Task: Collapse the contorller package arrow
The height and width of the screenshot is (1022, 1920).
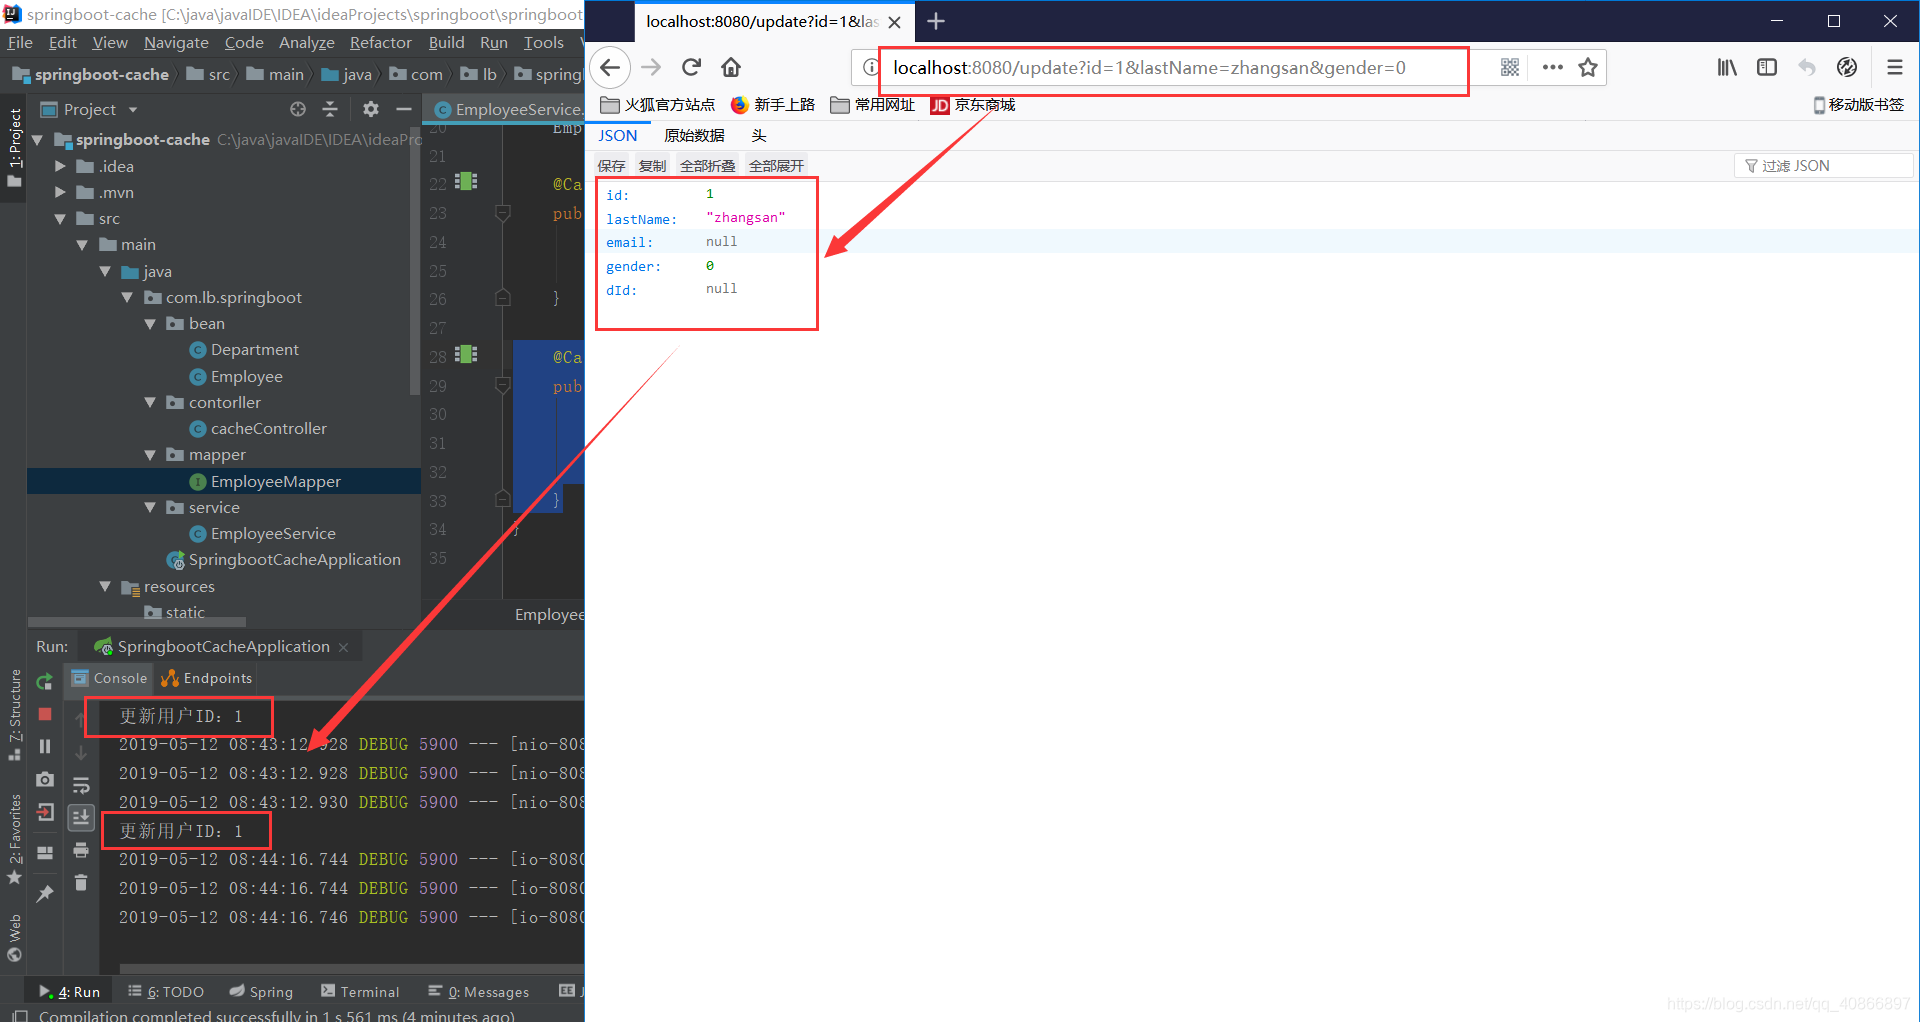Action: pyautogui.click(x=150, y=402)
